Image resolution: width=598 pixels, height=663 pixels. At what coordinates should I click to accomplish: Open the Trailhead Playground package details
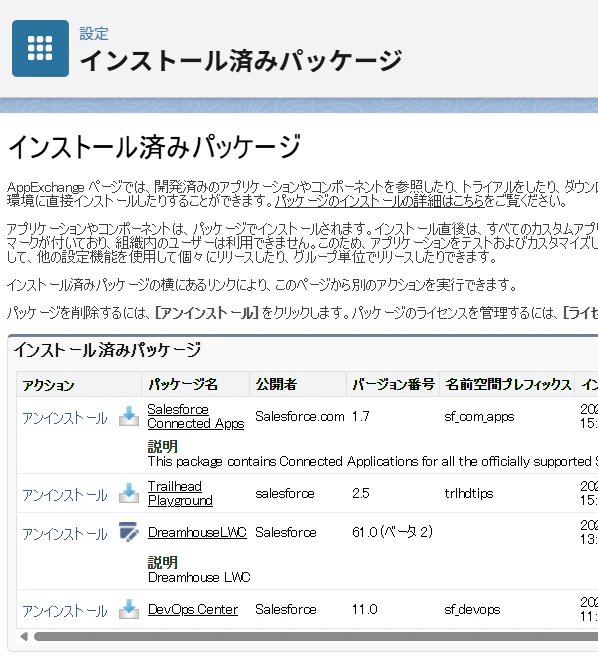click(x=180, y=493)
